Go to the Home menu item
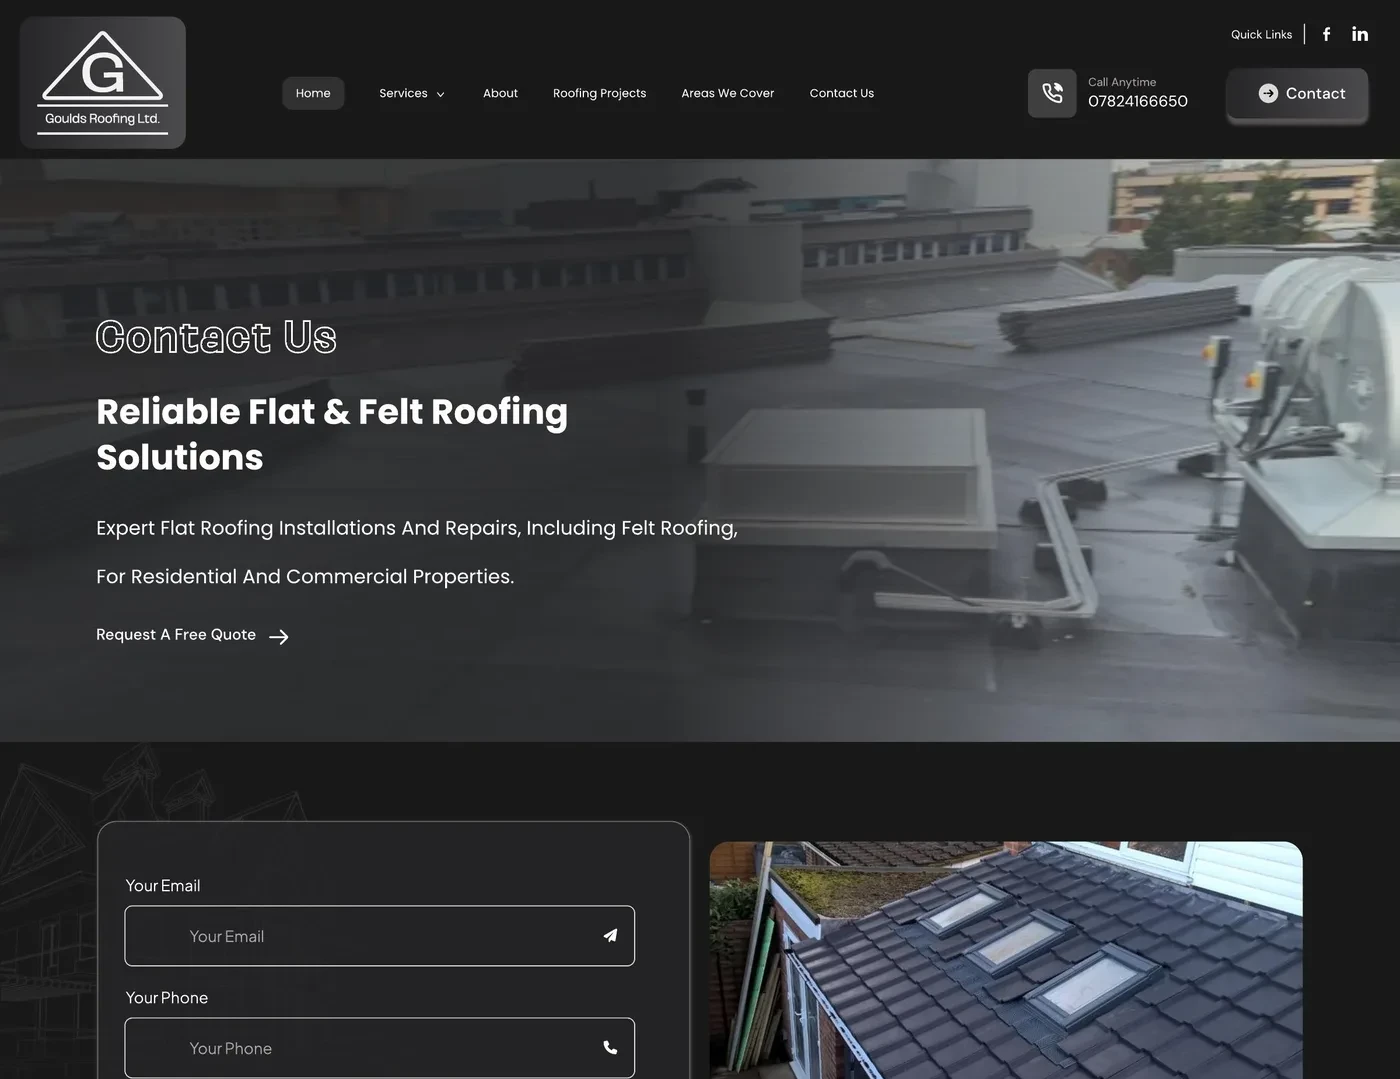 313,93
